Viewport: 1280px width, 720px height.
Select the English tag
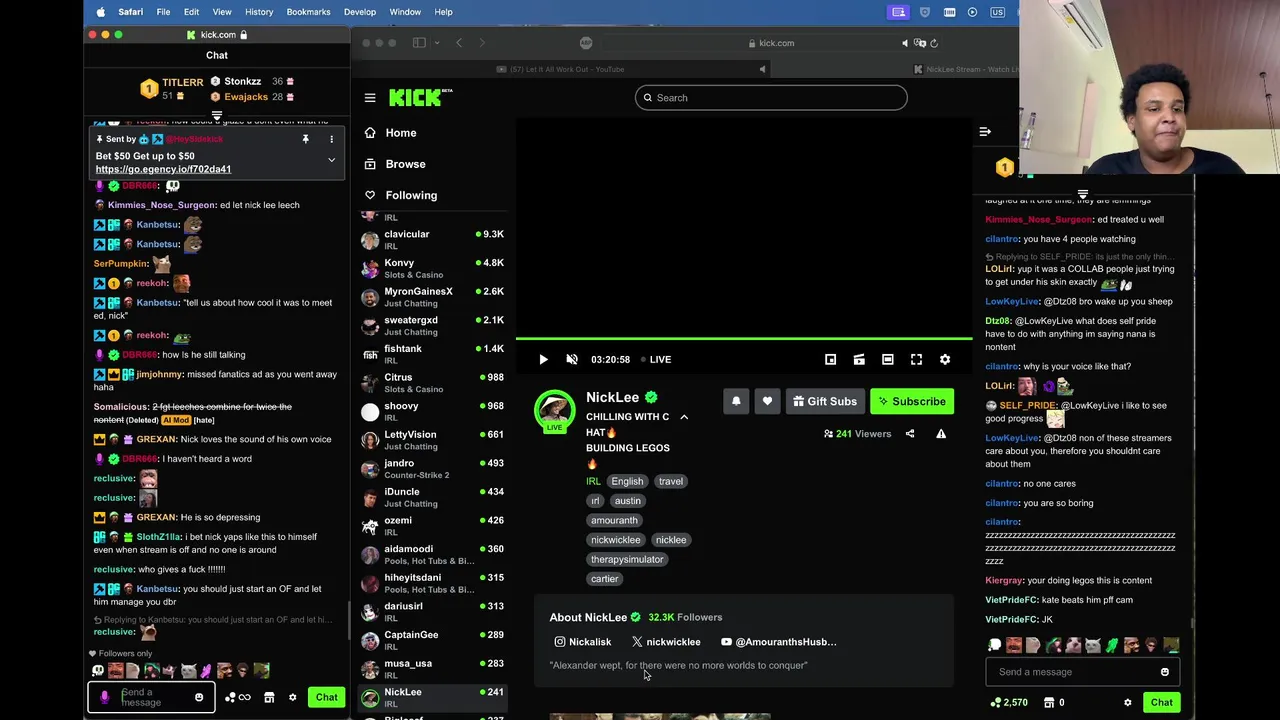pyautogui.click(x=627, y=481)
